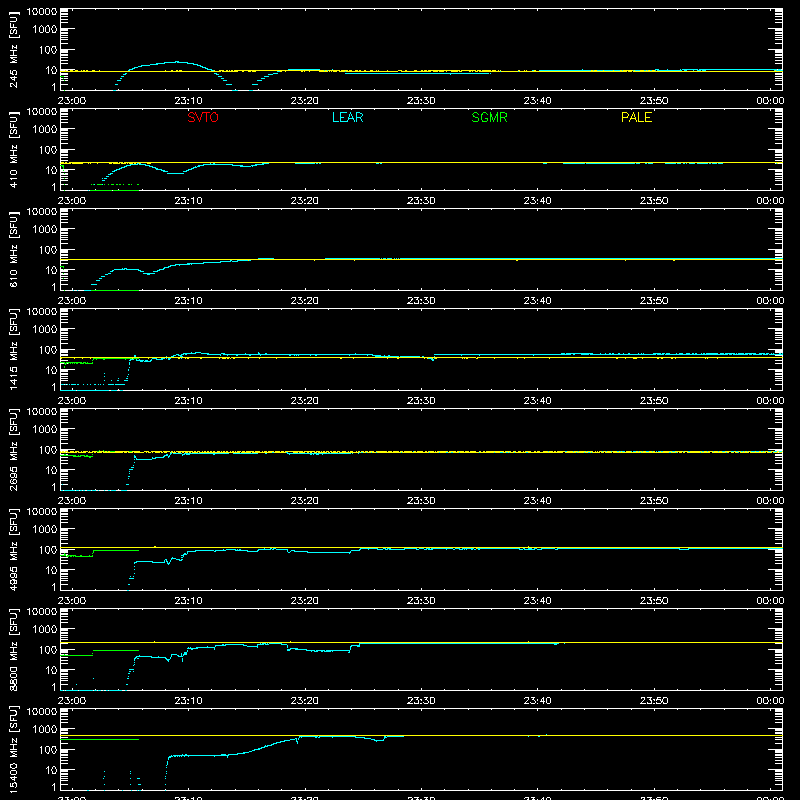This screenshot has height=800, width=800.
Task: Select the '15400 MHz [SFU]' axis title
Action: 14,749
